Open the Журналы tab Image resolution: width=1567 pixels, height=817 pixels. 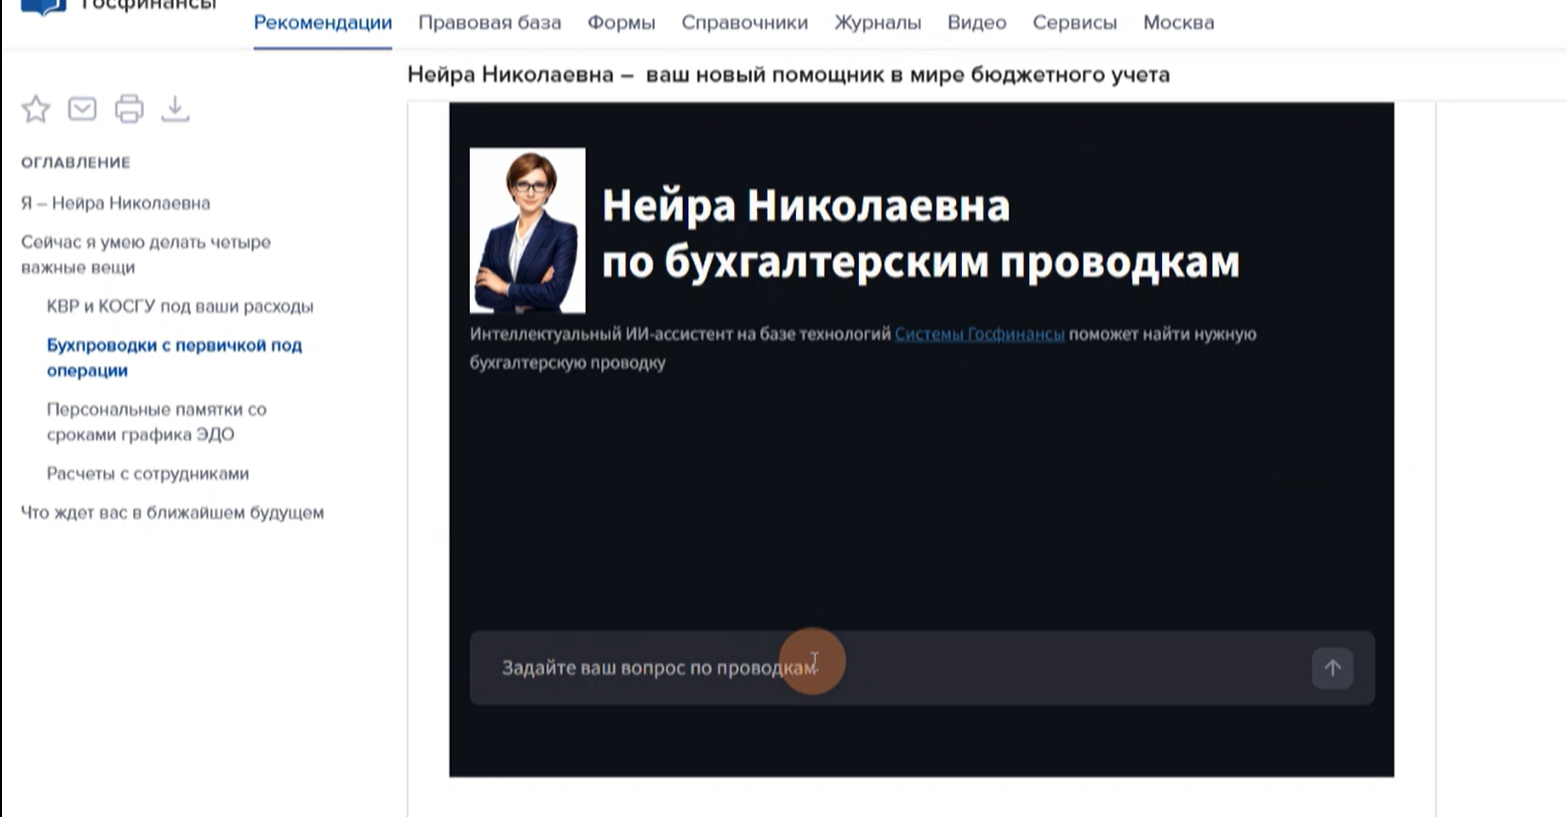(x=878, y=22)
